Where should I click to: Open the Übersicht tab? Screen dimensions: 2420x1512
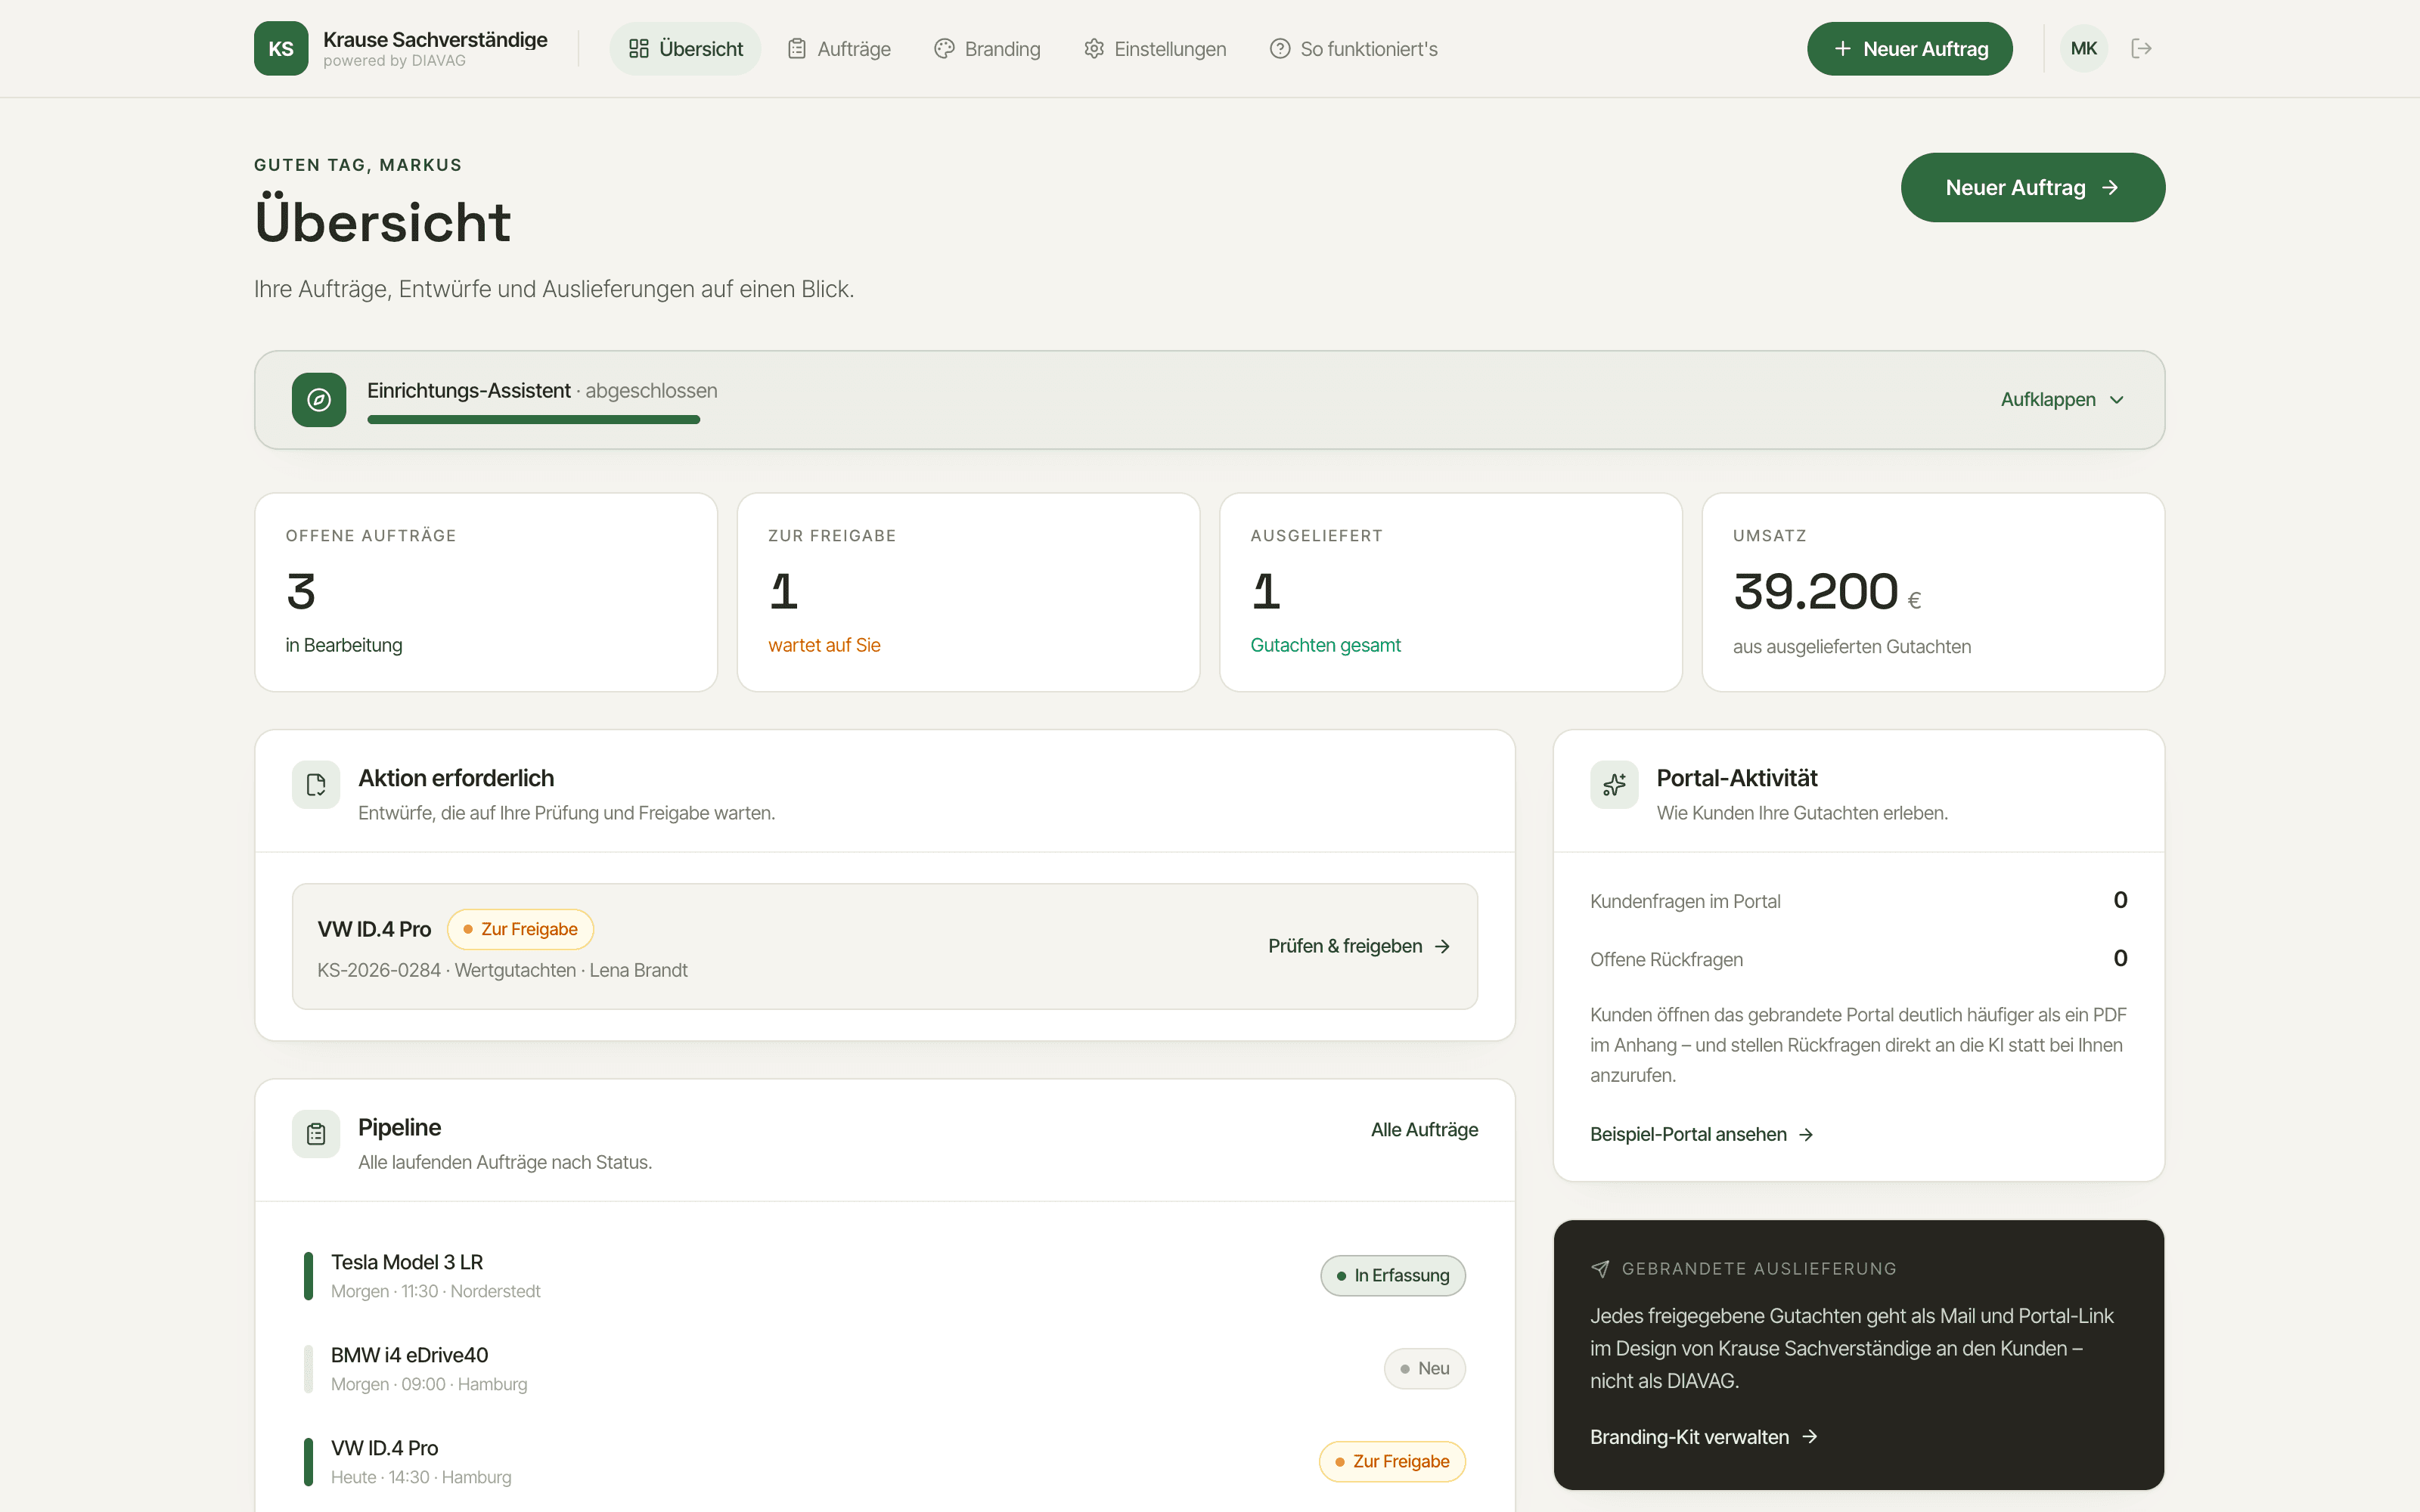point(685,49)
